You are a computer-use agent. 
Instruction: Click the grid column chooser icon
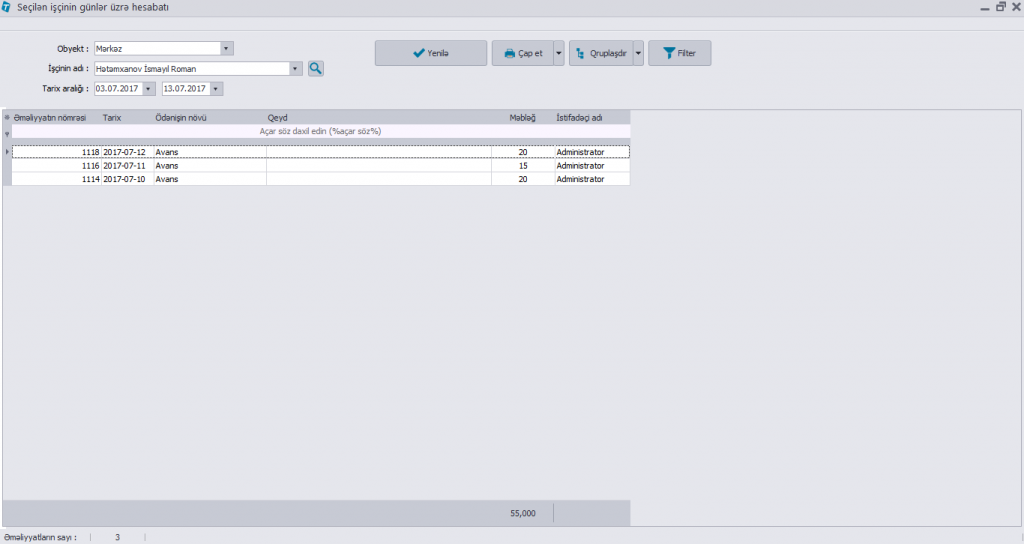point(7,117)
